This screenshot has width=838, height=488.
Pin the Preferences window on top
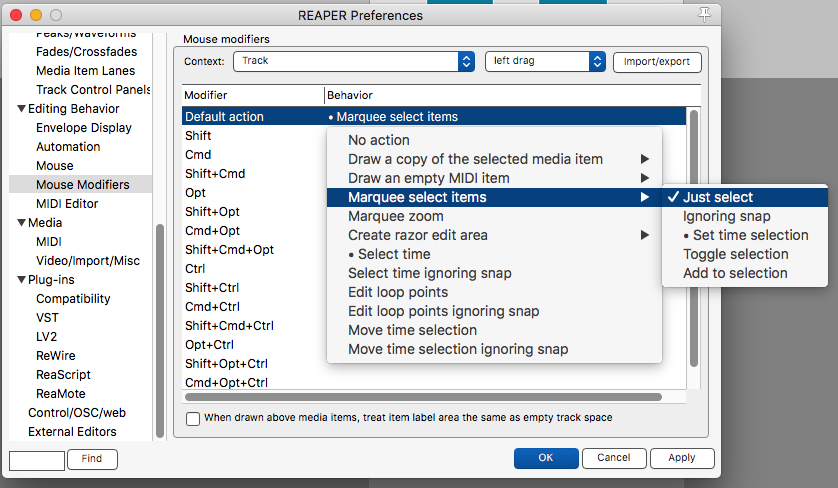(704, 14)
